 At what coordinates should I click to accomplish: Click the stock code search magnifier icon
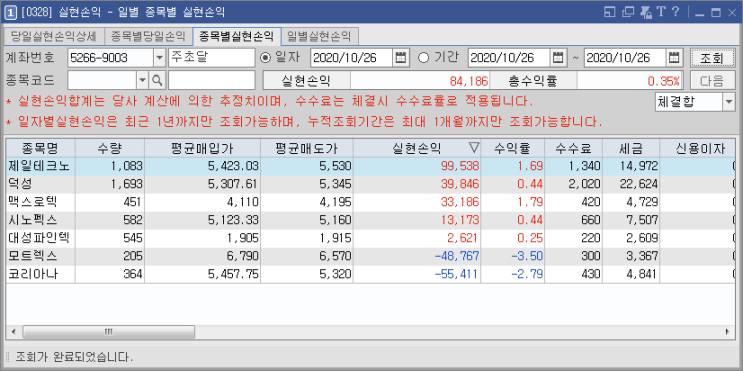pyautogui.click(x=157, y=80)
